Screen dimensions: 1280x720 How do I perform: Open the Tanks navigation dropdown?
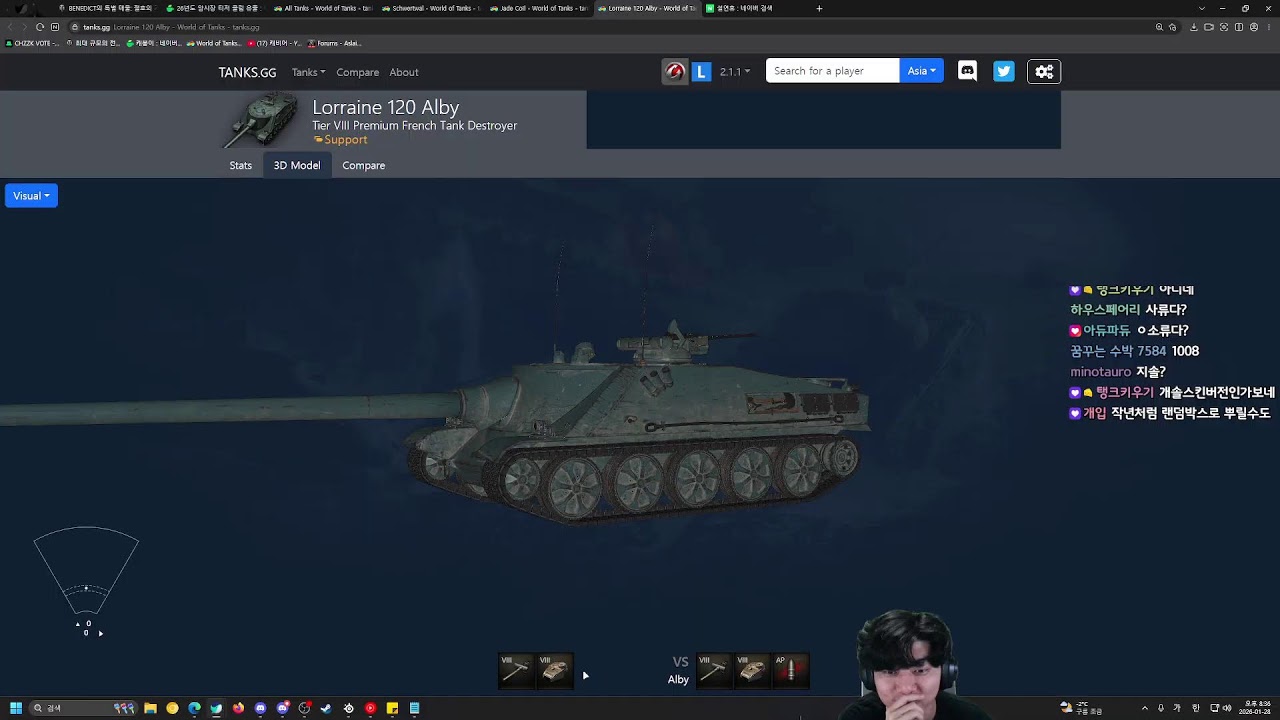click(308, 72)
